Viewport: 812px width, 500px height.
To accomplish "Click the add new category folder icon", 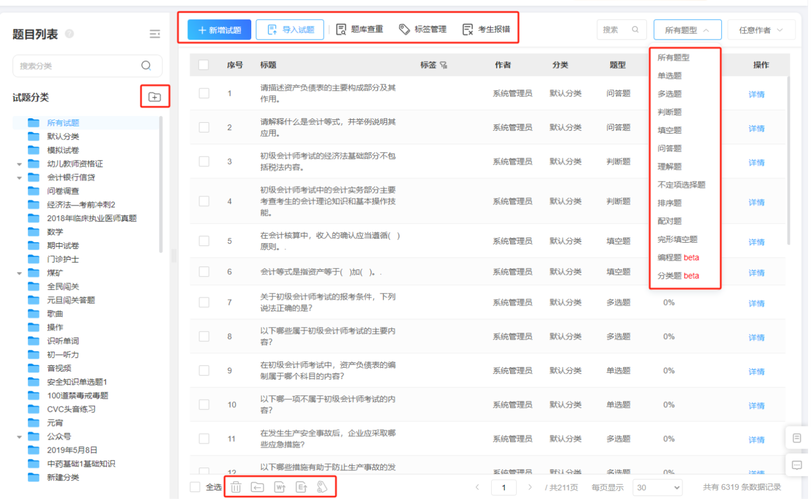I will [154, 97].
